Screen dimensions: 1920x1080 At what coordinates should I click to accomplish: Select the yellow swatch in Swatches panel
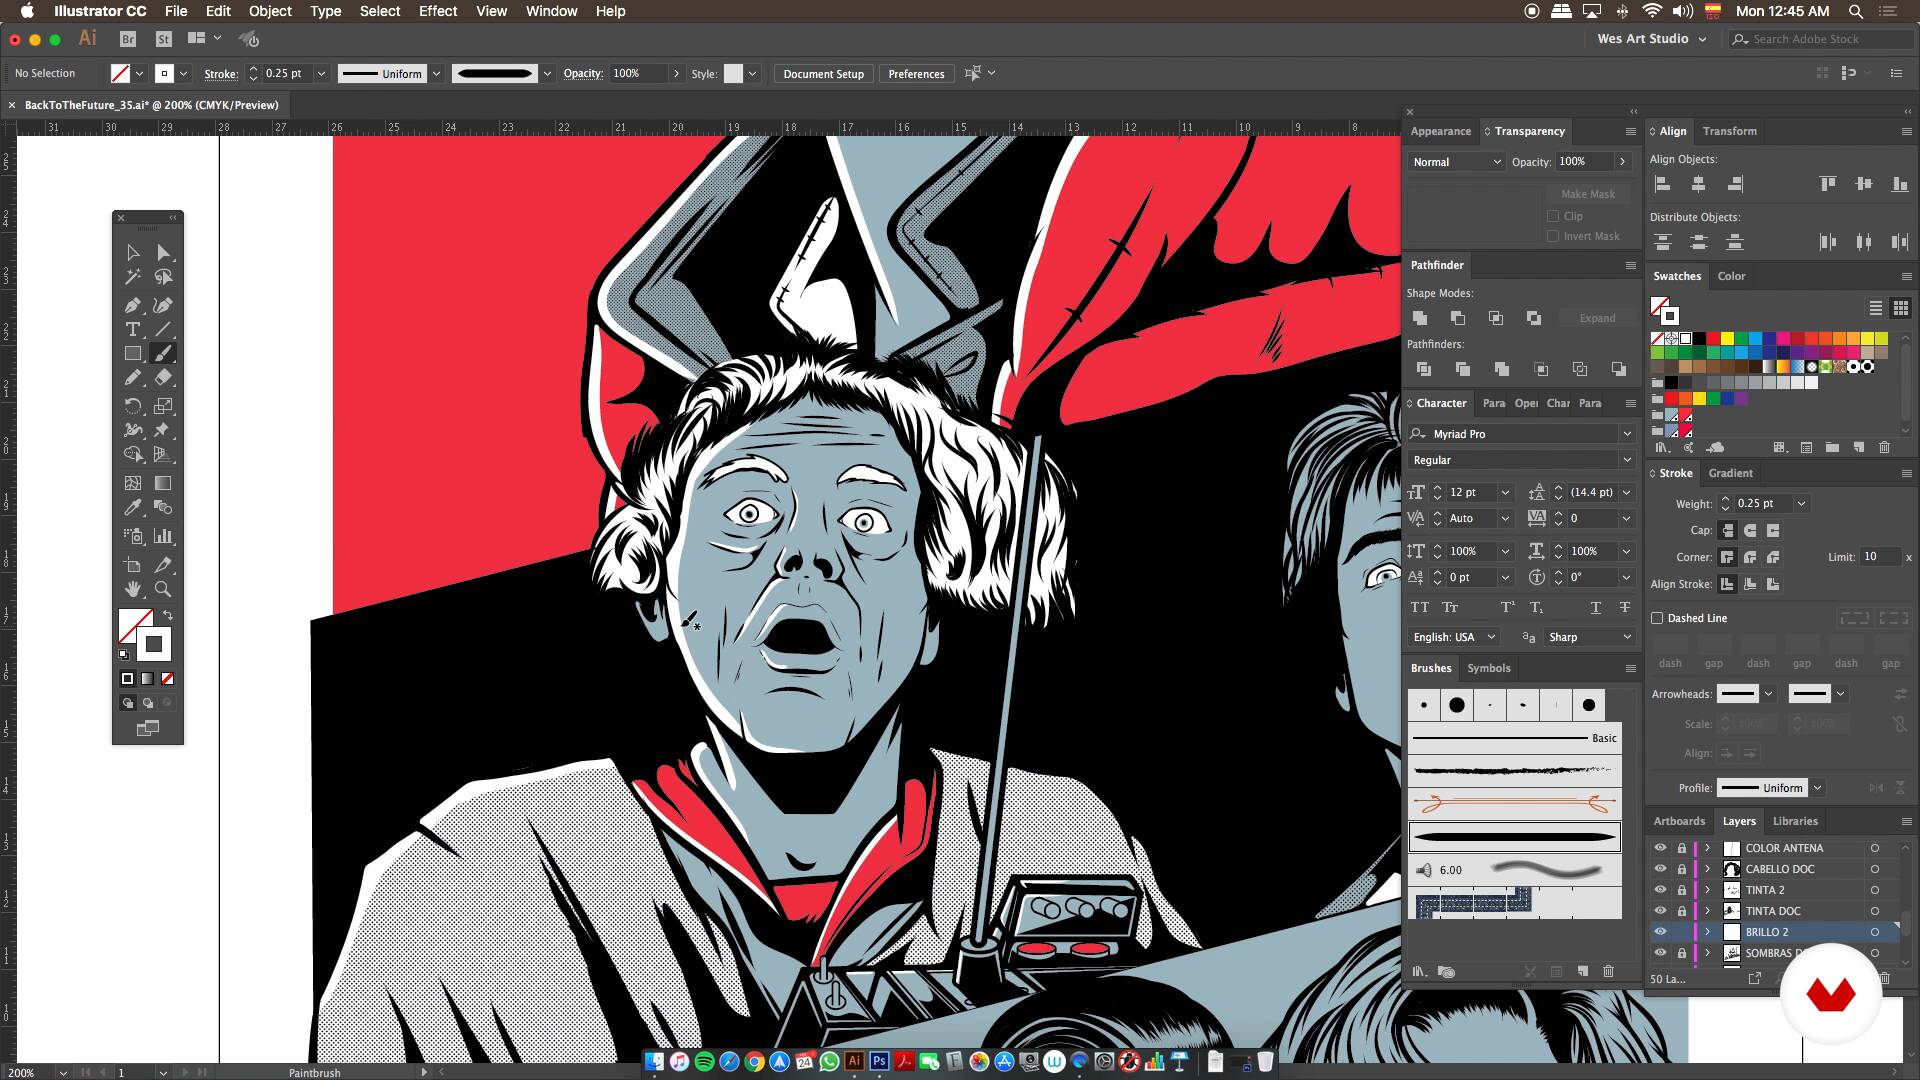point(1727,339)
